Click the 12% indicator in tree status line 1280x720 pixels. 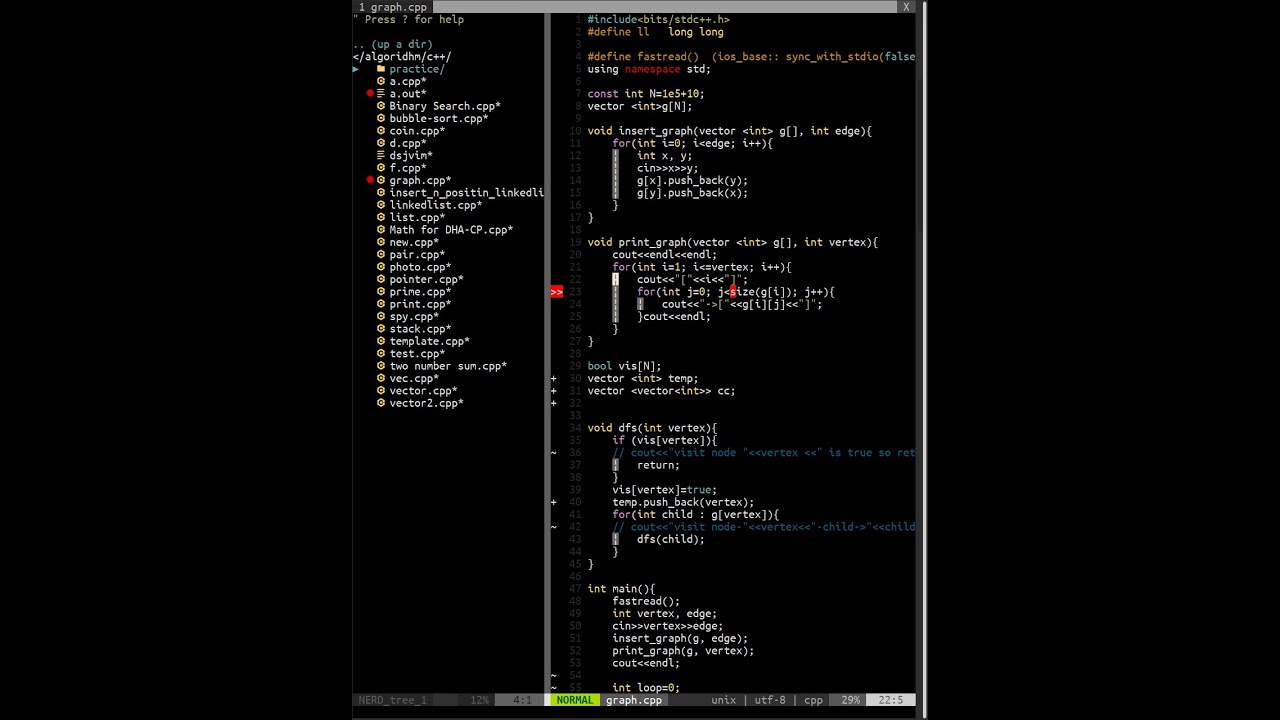tap(479, 700)
